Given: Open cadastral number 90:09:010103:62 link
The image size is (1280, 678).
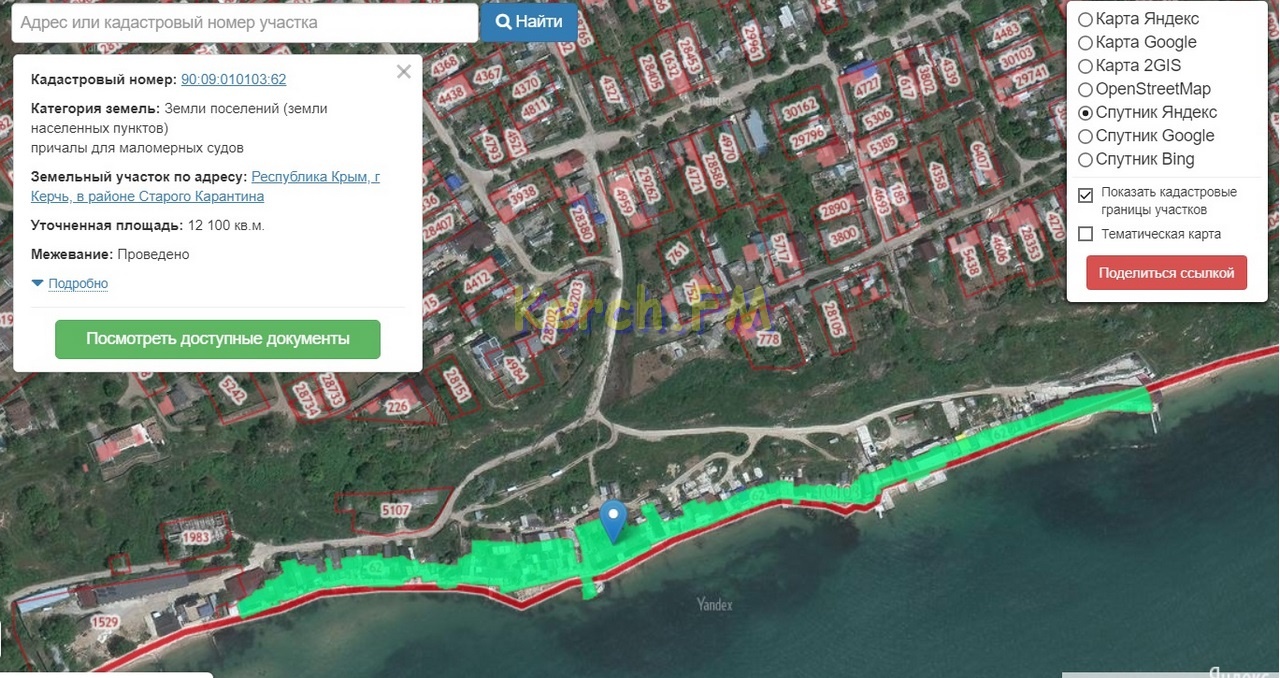Looking at the screenshot, I should [x=233, y=80].
